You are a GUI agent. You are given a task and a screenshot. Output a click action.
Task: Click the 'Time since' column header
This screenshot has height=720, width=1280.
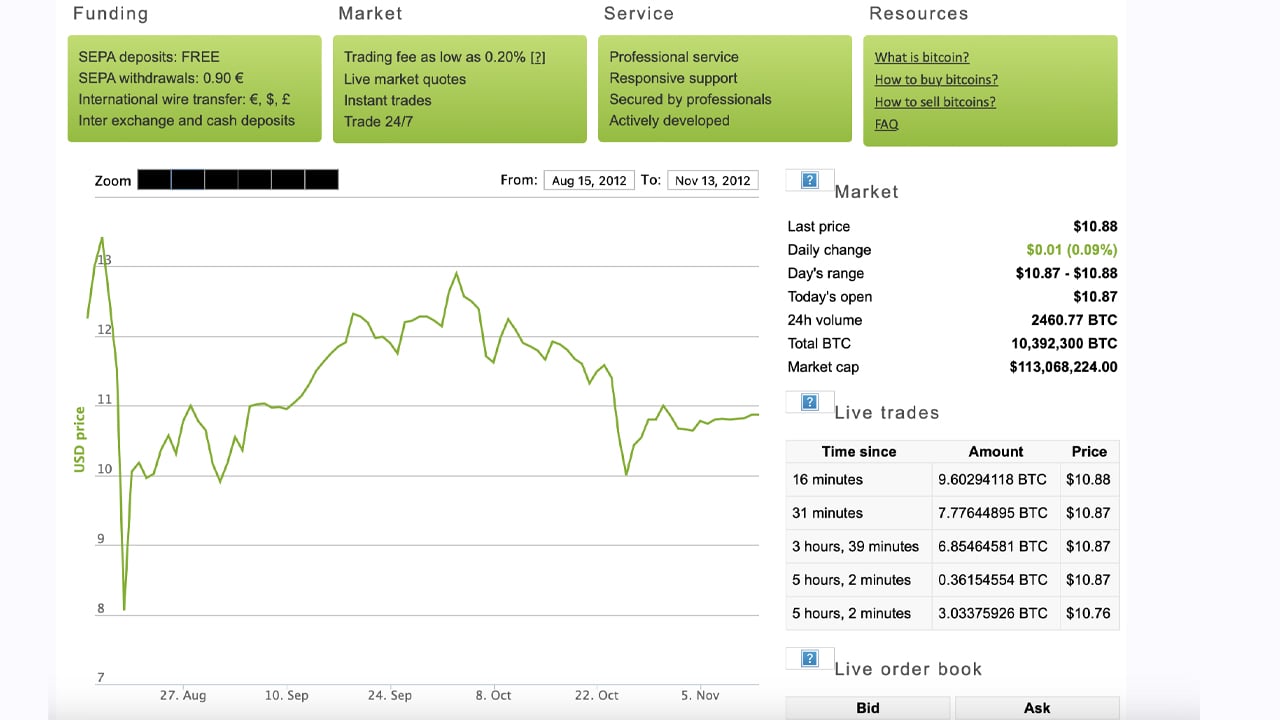click(x=858, y=452)
